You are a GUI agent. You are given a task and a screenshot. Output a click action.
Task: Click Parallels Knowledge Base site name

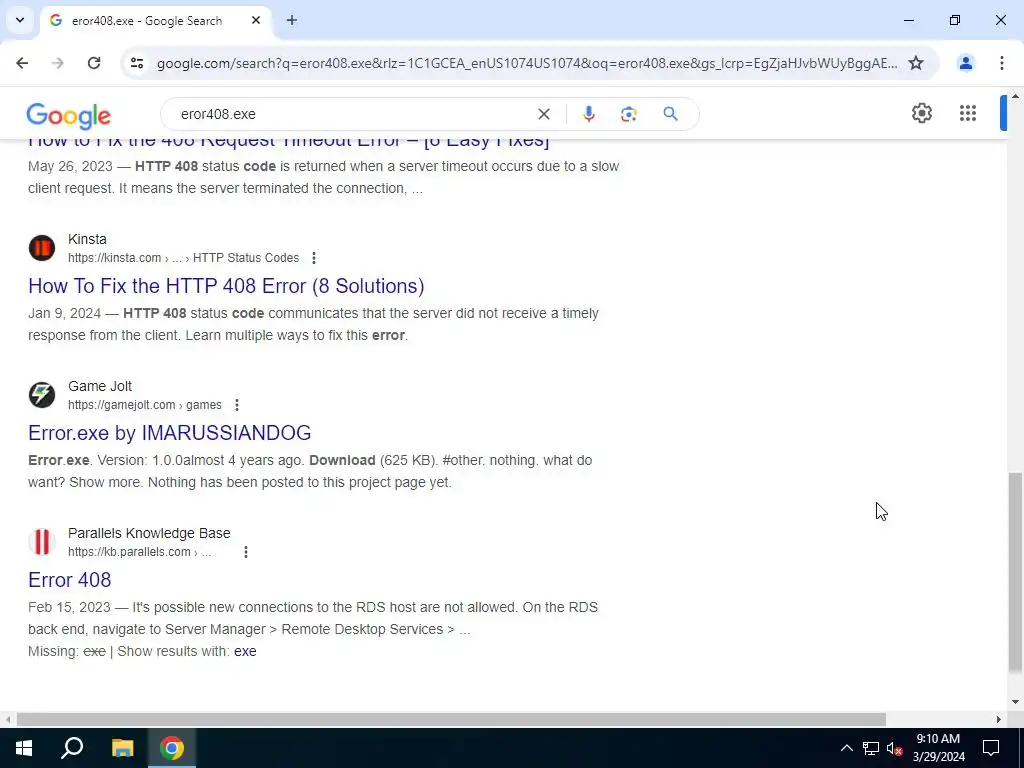pos(149,534)
